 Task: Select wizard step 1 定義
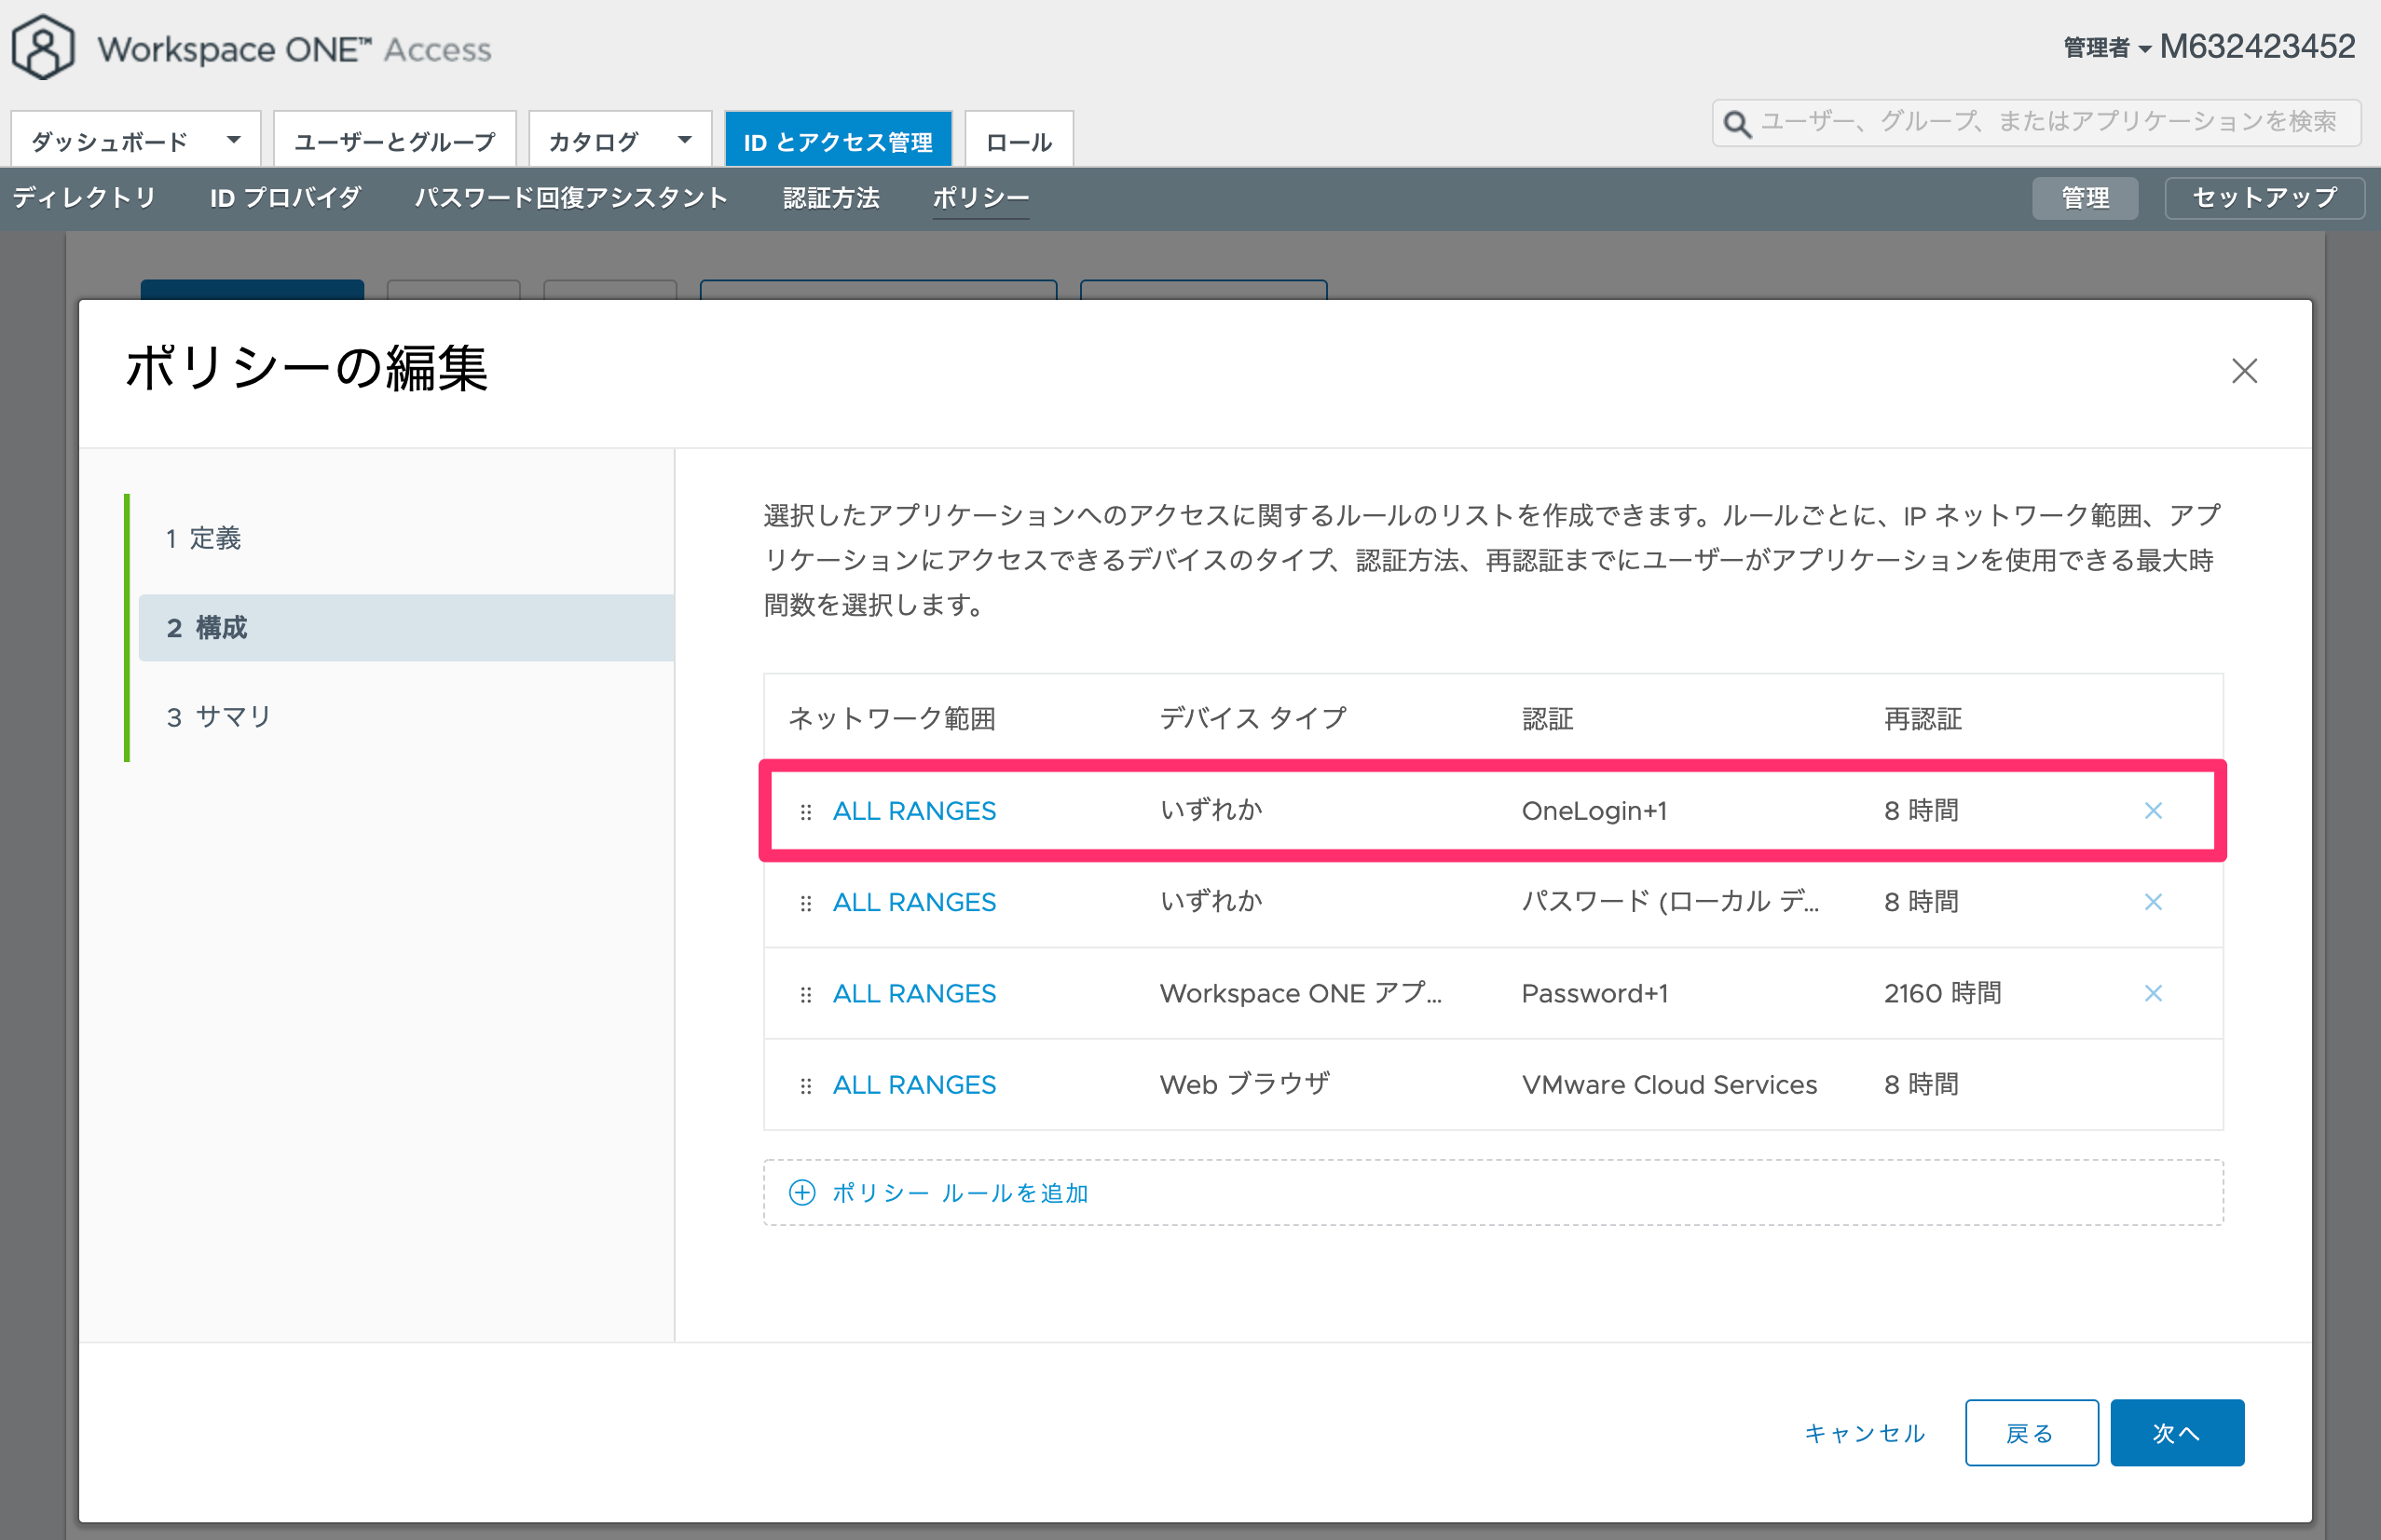click(406, 538)
